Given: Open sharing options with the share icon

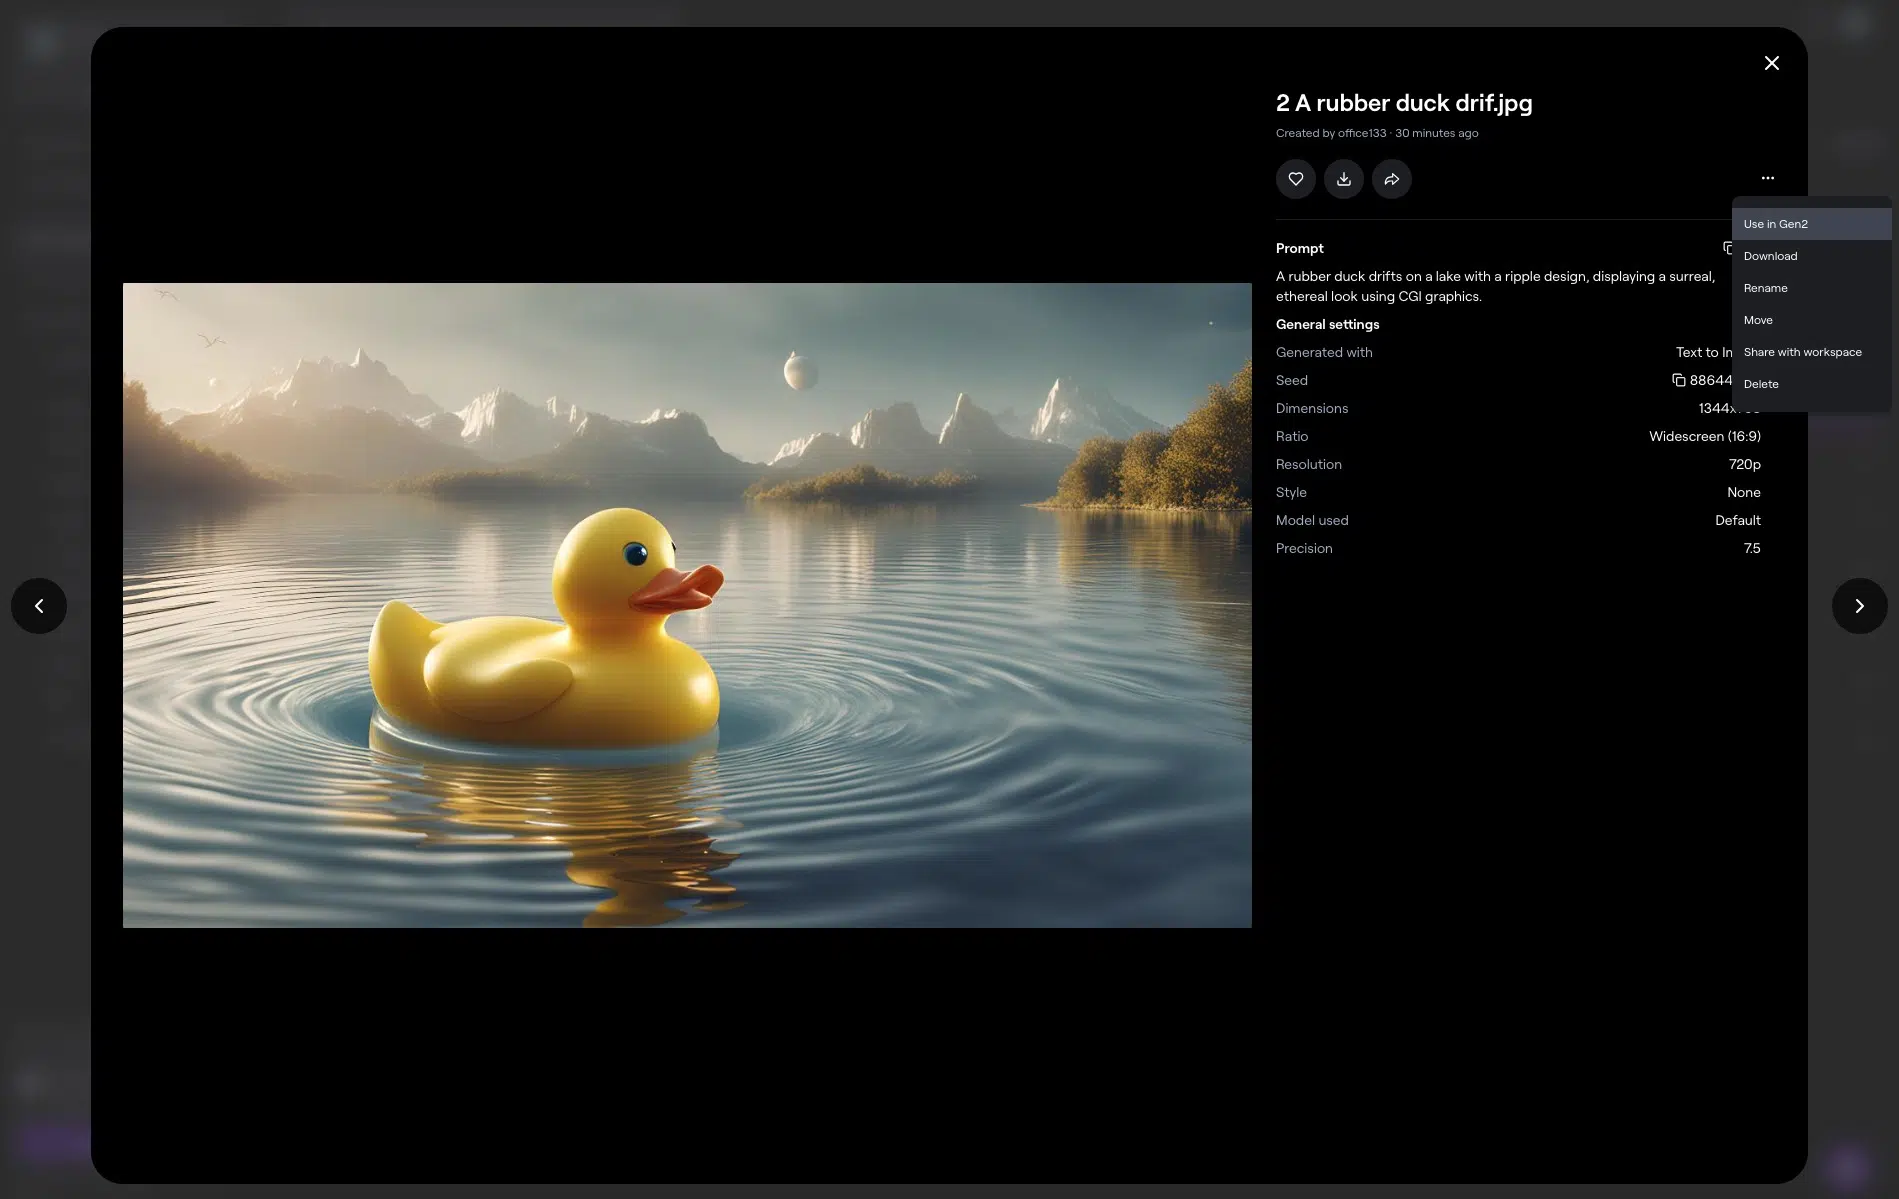Looking at the screenshot, I should pos(1391,178).
